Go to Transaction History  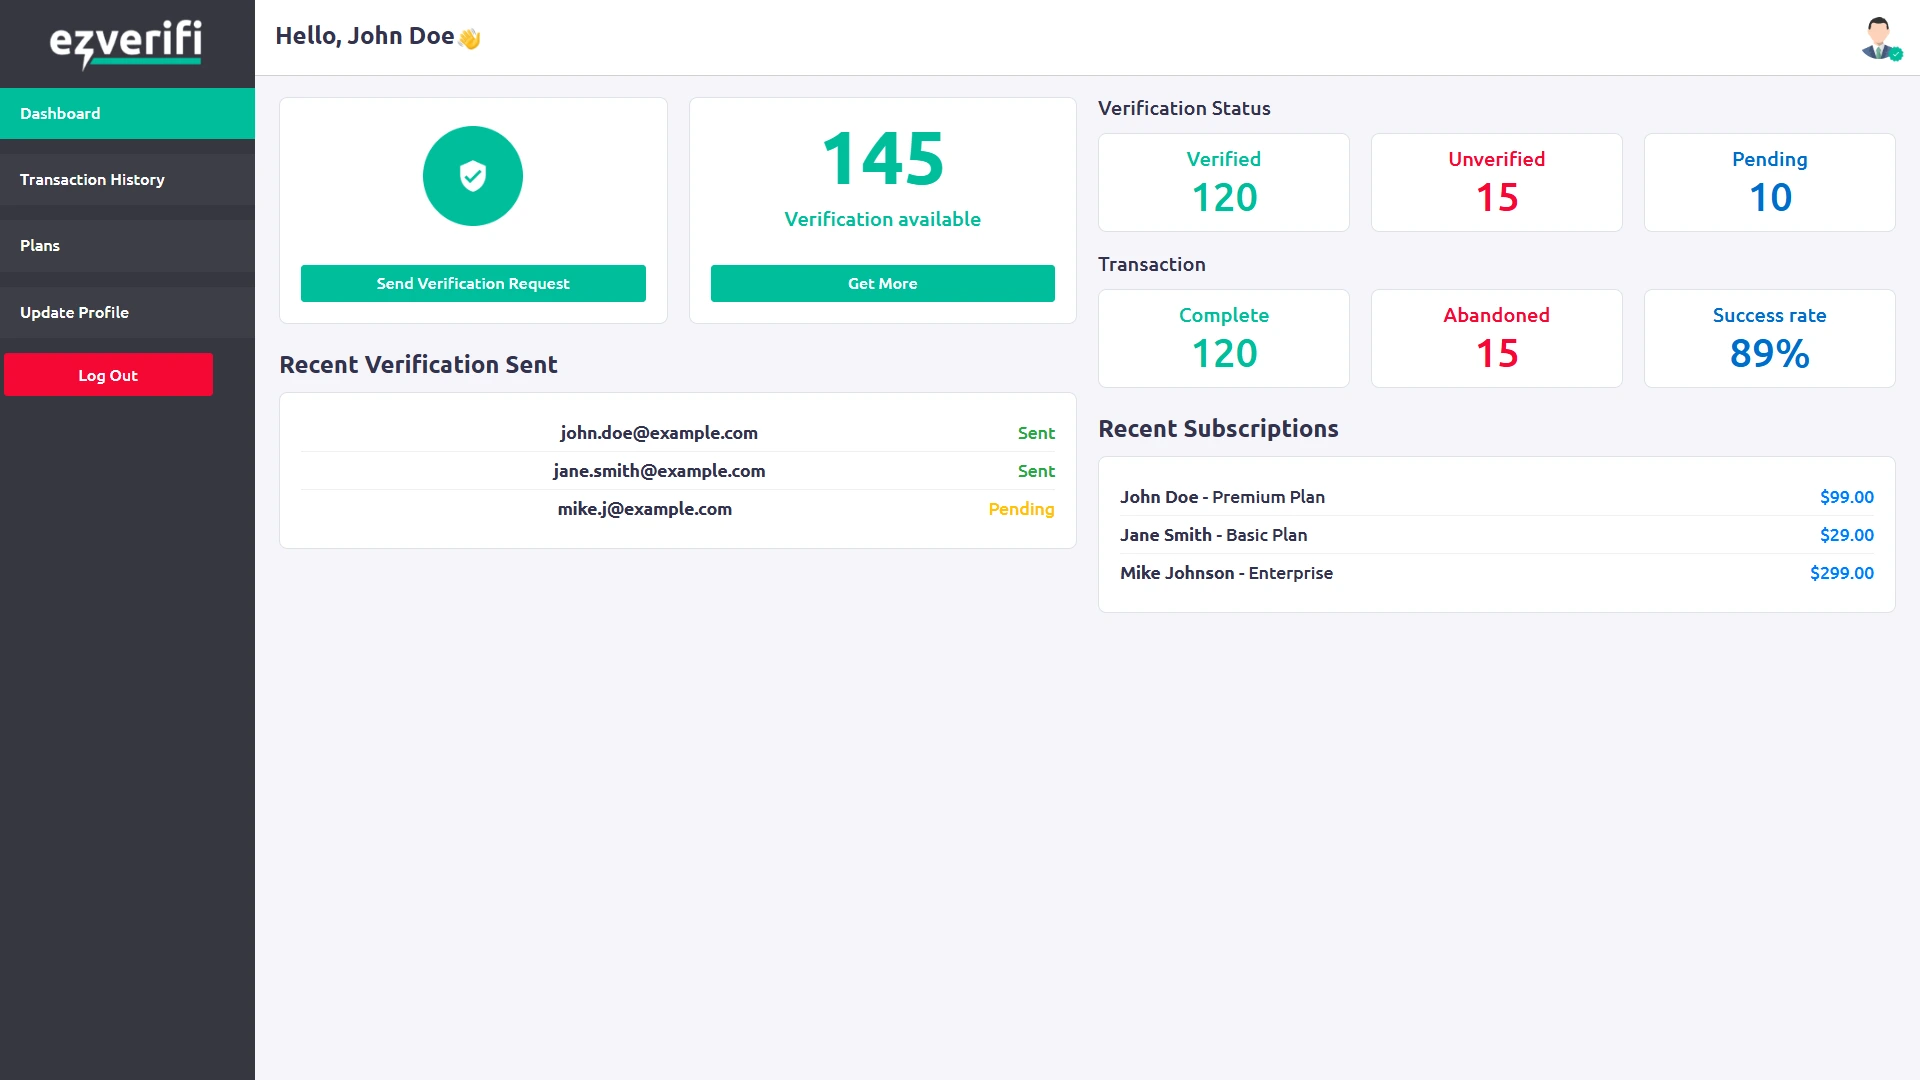tap(127, 180)
